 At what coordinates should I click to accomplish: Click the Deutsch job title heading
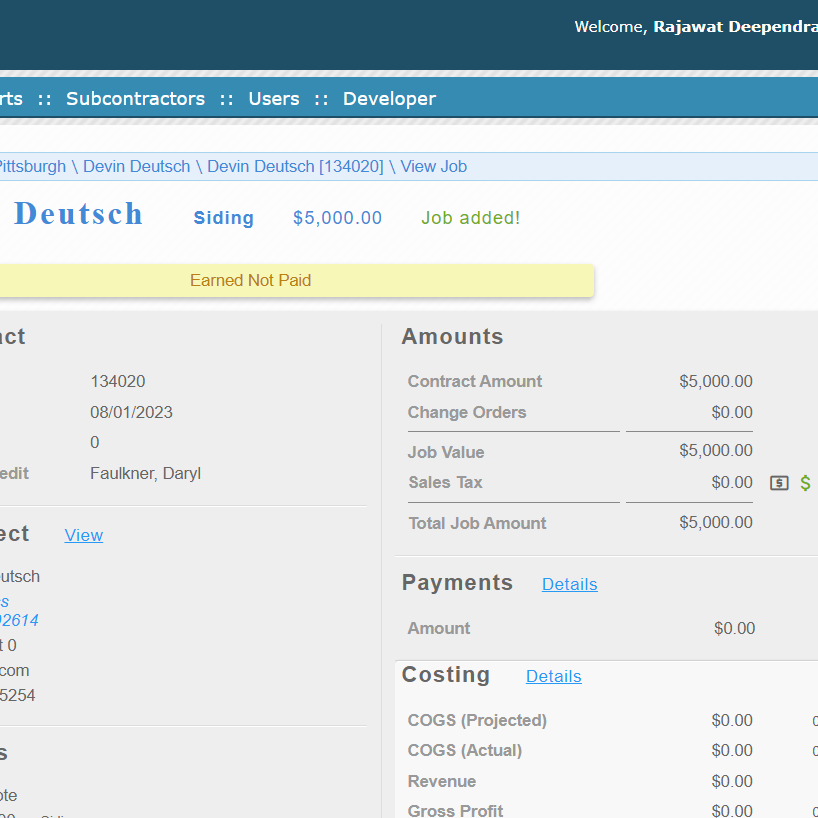tap(79, 214)
